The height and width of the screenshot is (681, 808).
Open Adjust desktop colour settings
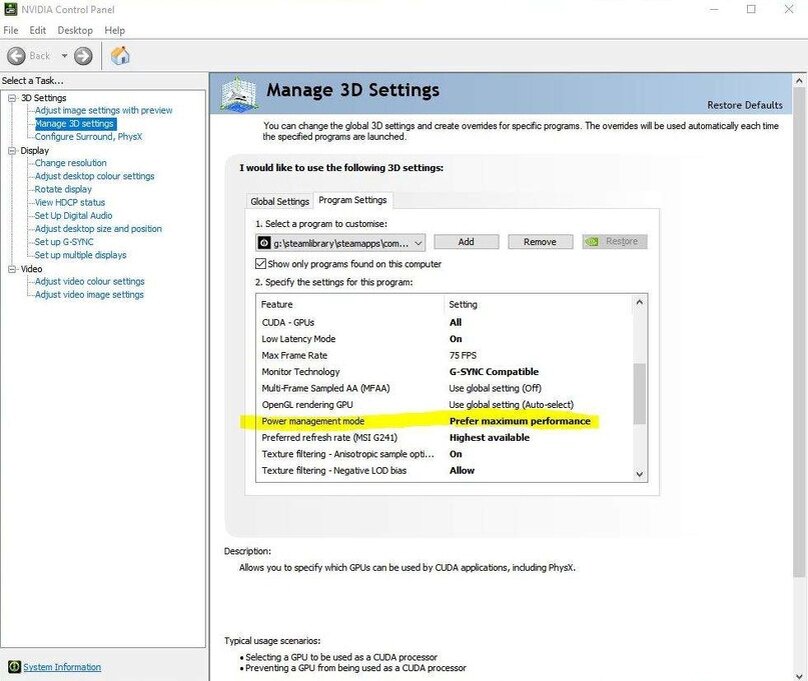click(x=95, y=176)
